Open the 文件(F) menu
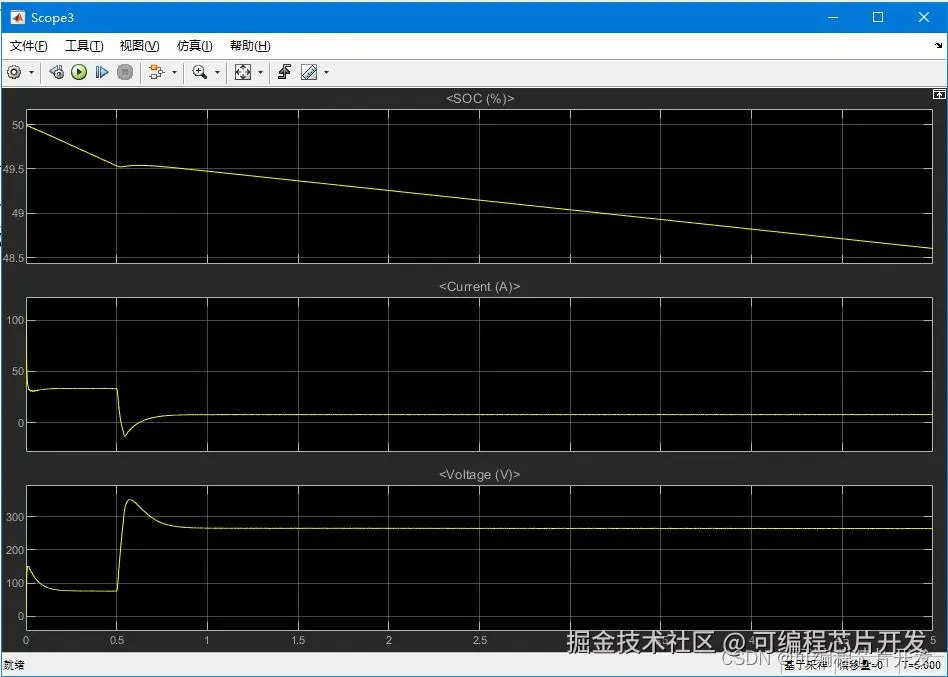This screenshot has height=677, width=948. click(x=28, y=46)
